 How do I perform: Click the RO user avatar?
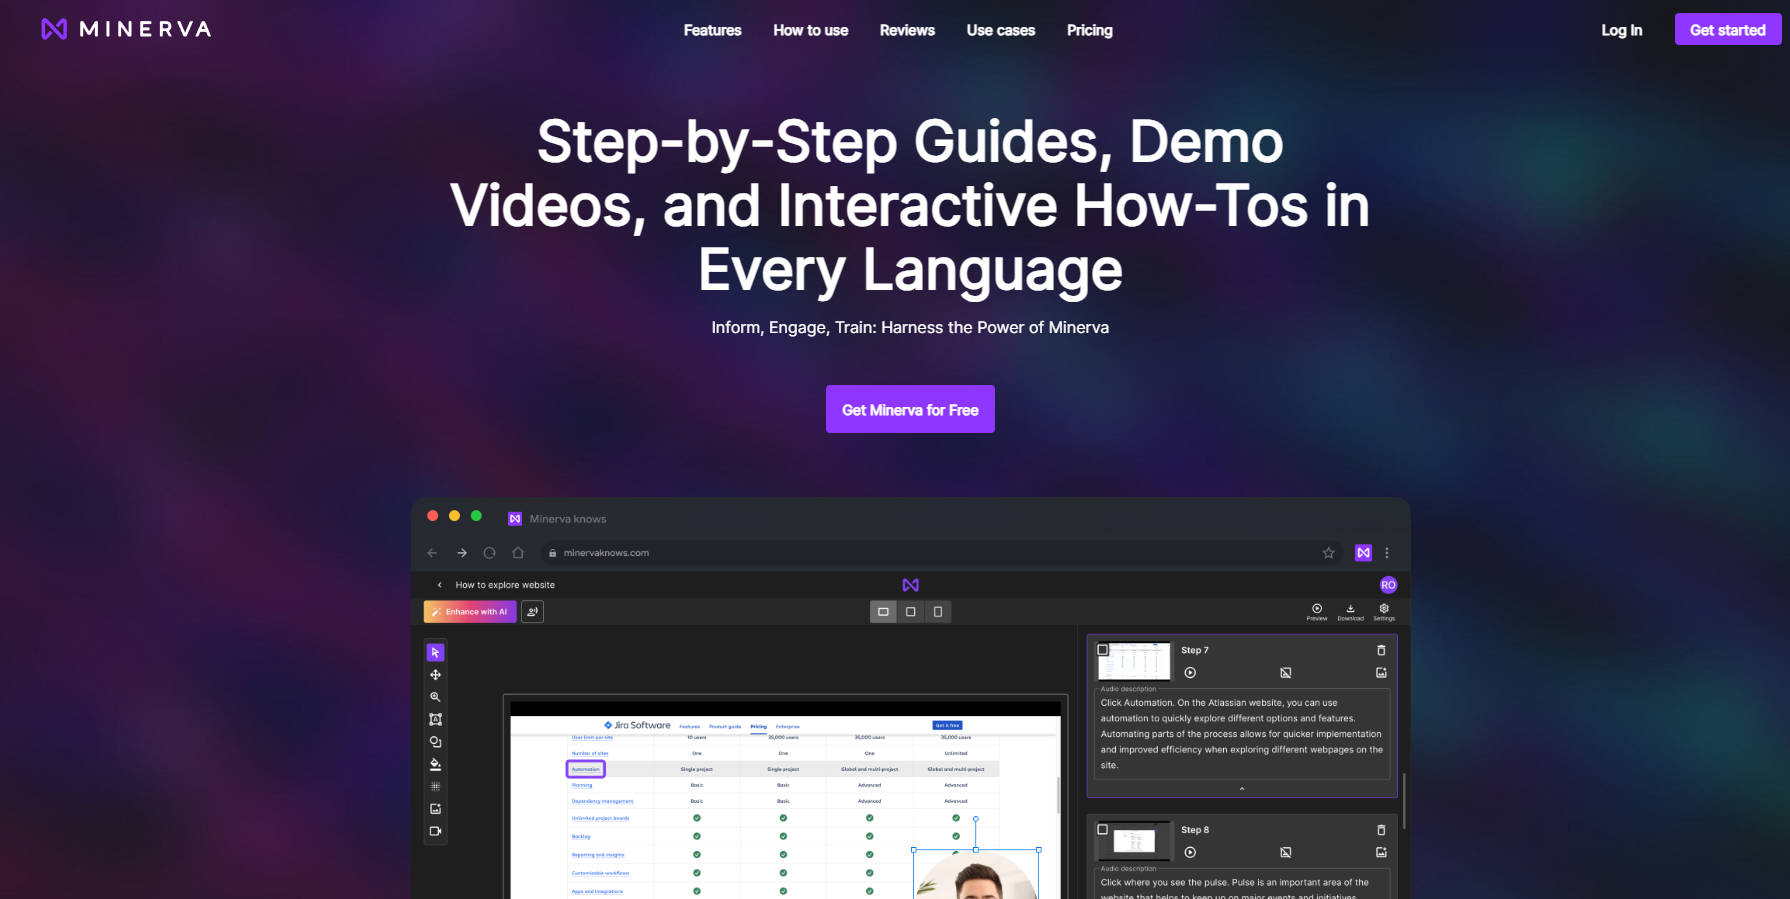[x=1388, y=585]
